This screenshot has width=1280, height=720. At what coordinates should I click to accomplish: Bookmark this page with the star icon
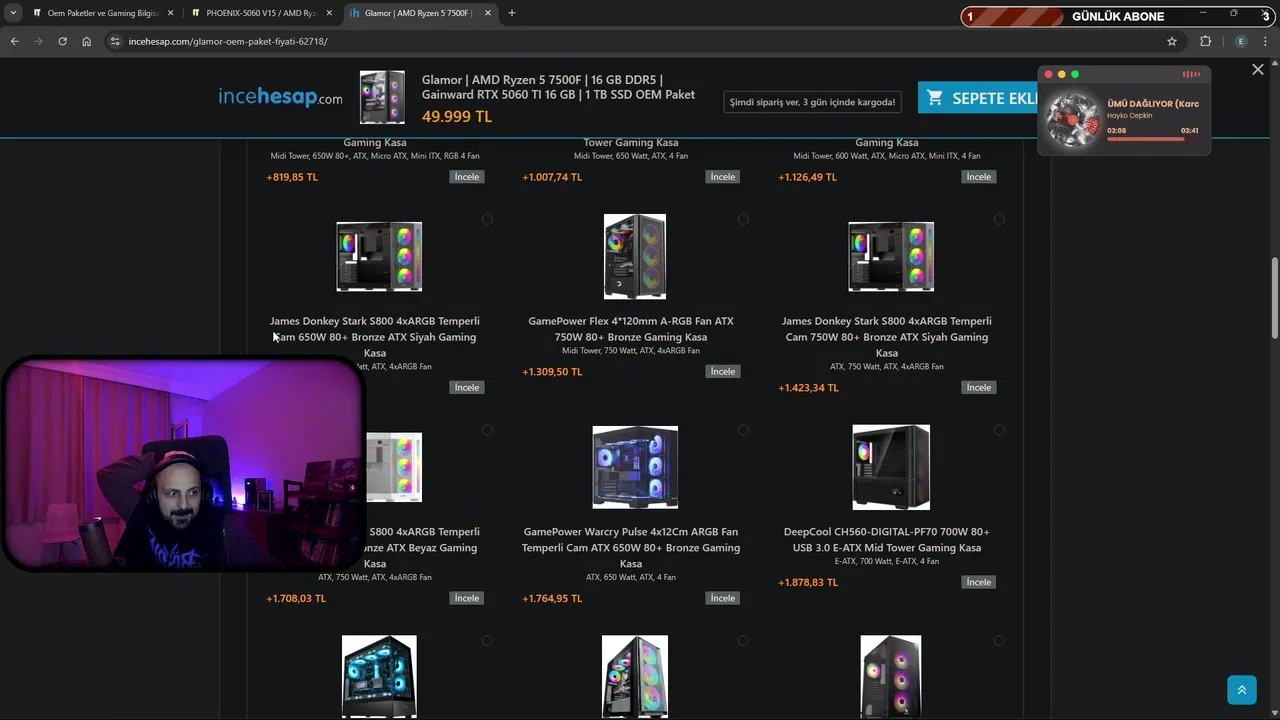click(1172, 41)
